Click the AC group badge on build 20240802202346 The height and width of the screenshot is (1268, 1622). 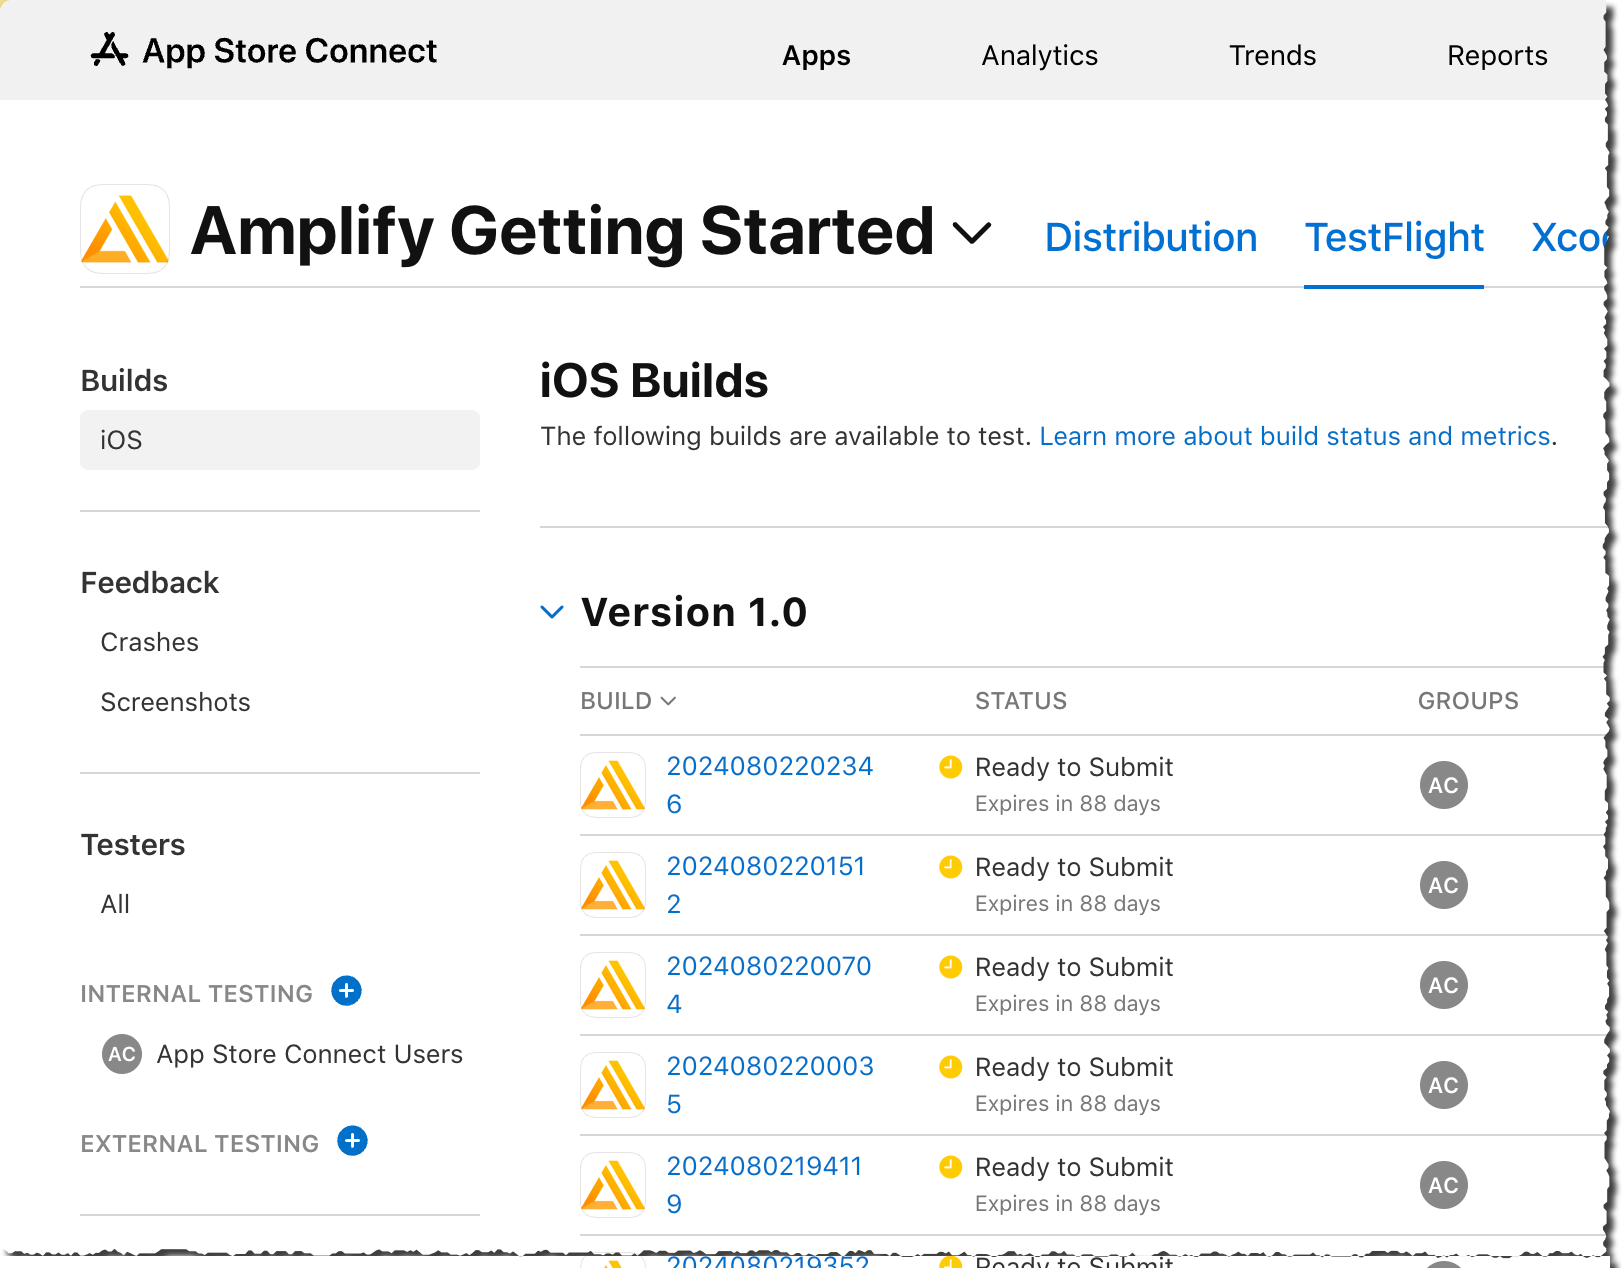point(1443,785)
